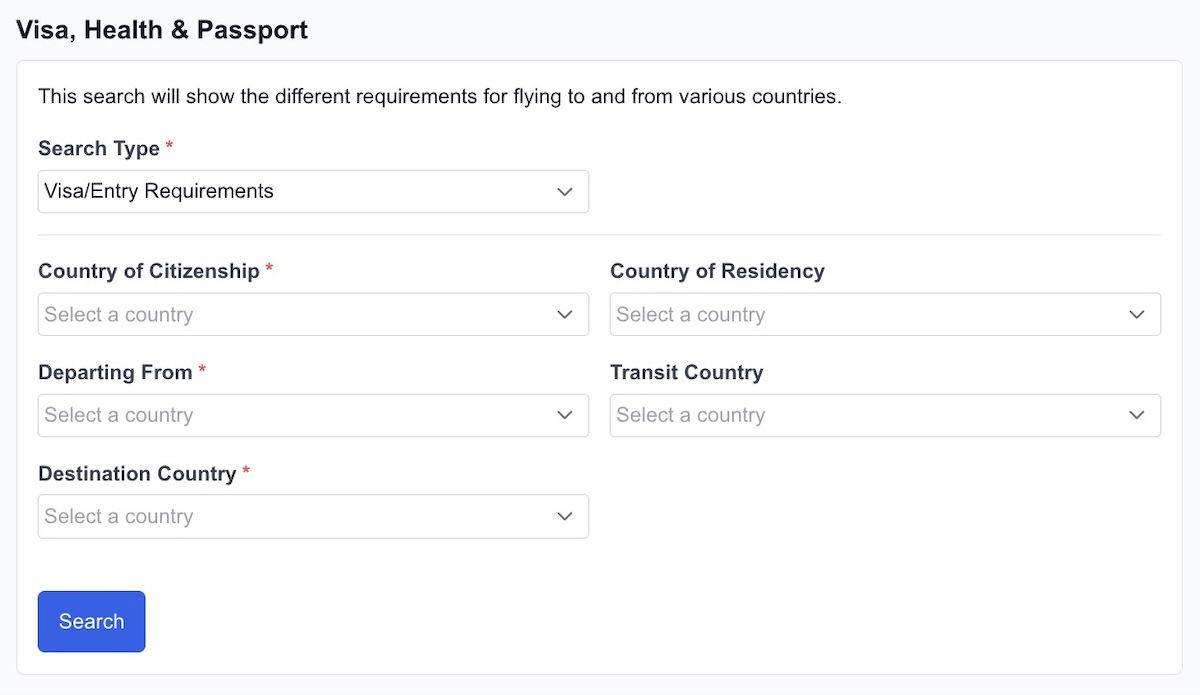The height and width of the screenshot is (695, 1200).
Task: Open the Search Type dropdown
Action: (300, 191)
